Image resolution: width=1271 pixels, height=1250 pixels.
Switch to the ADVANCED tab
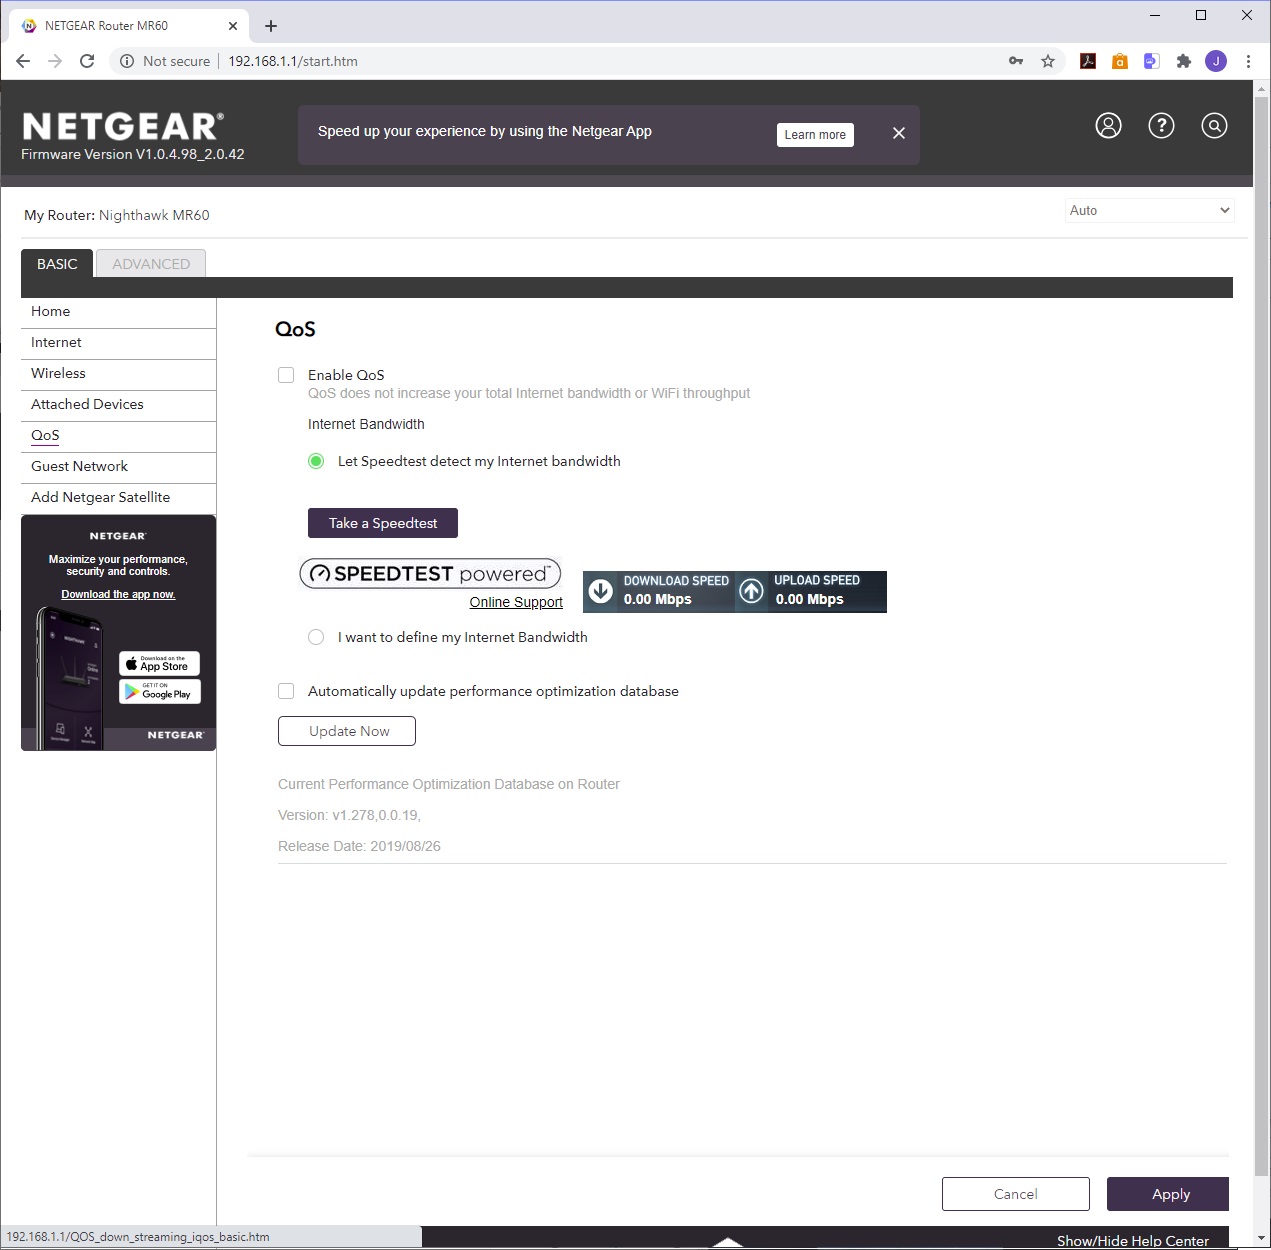point(151,264)
